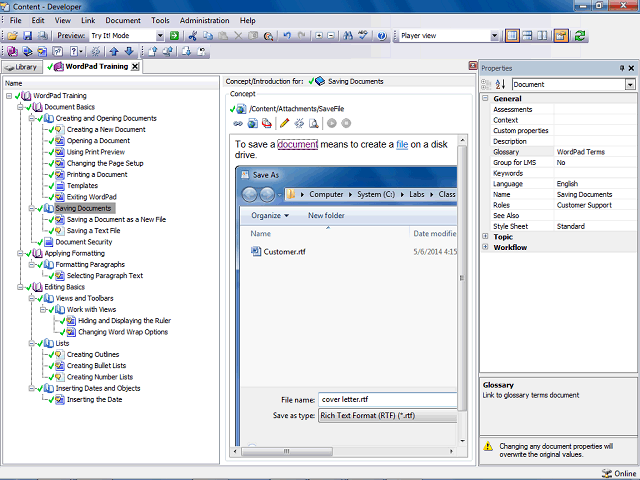
Task: Open the Player view dropdown
Action: coord(494,36)
